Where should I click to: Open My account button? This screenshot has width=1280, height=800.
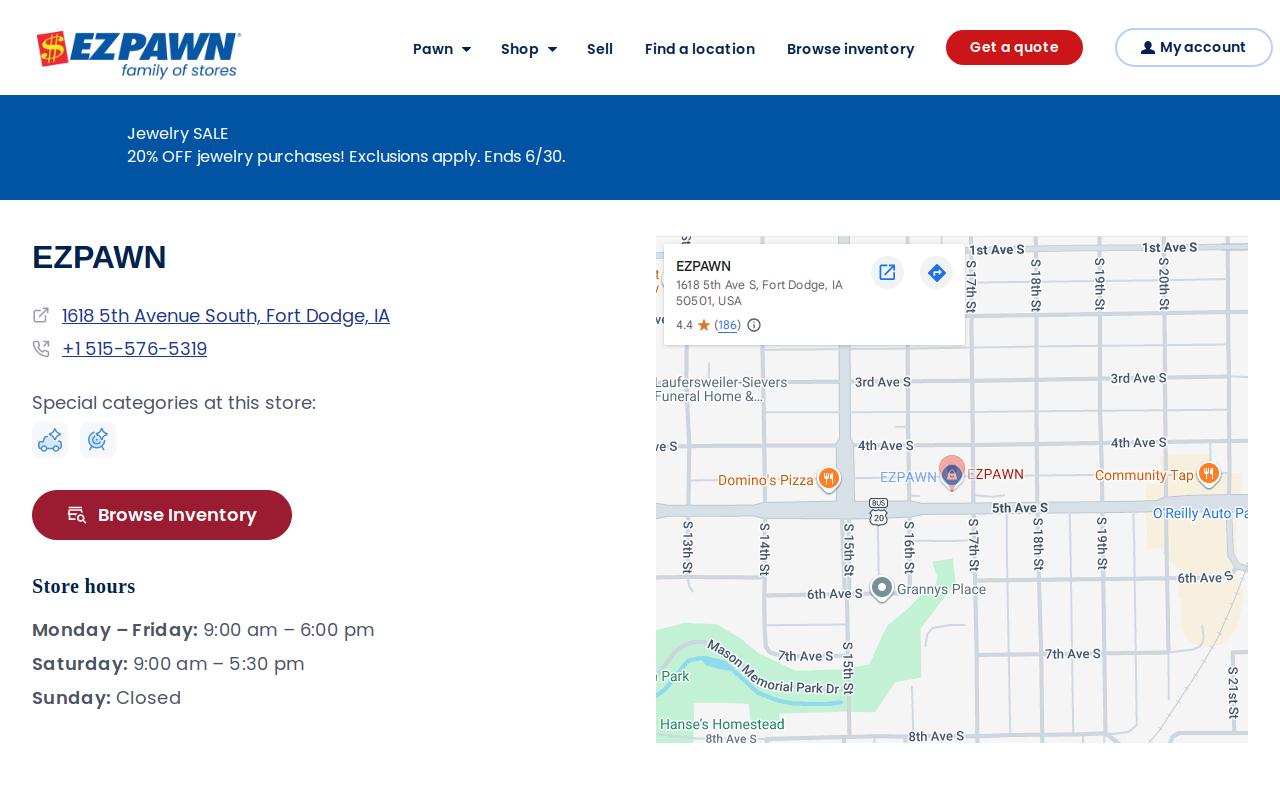coord(1193,47)
